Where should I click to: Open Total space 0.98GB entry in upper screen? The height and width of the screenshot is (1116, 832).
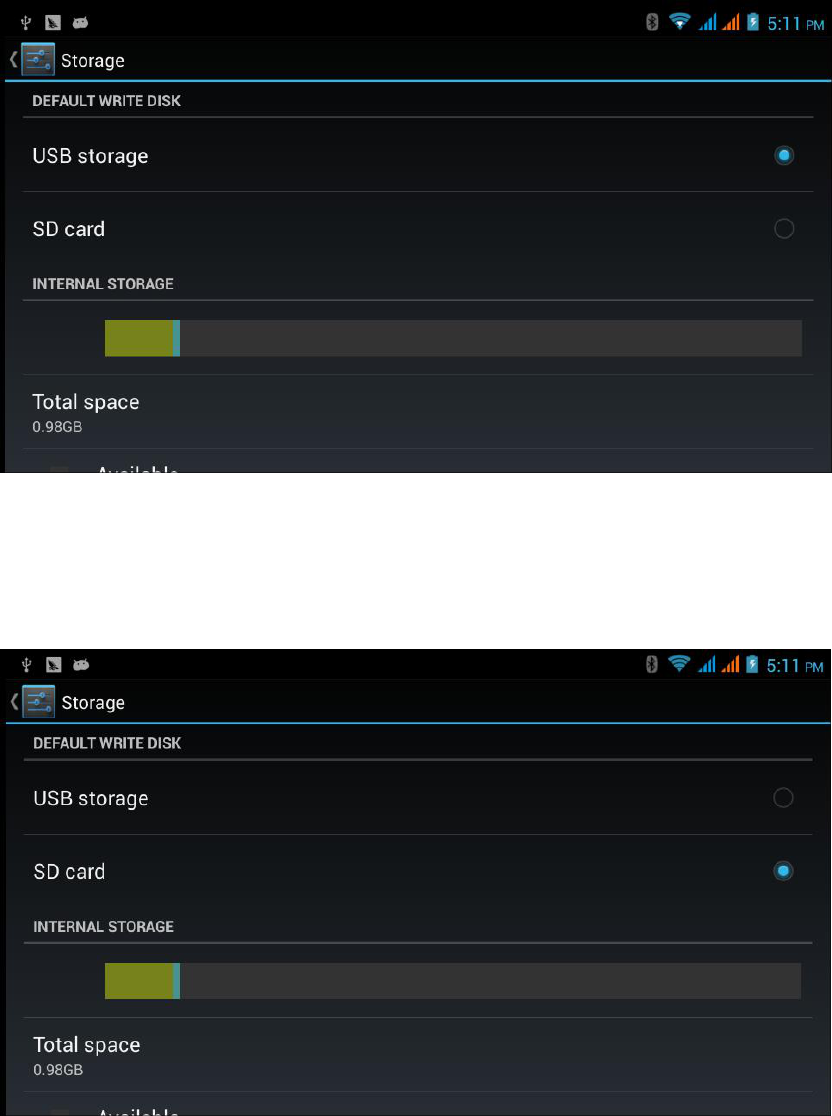[x=418, y=412]
